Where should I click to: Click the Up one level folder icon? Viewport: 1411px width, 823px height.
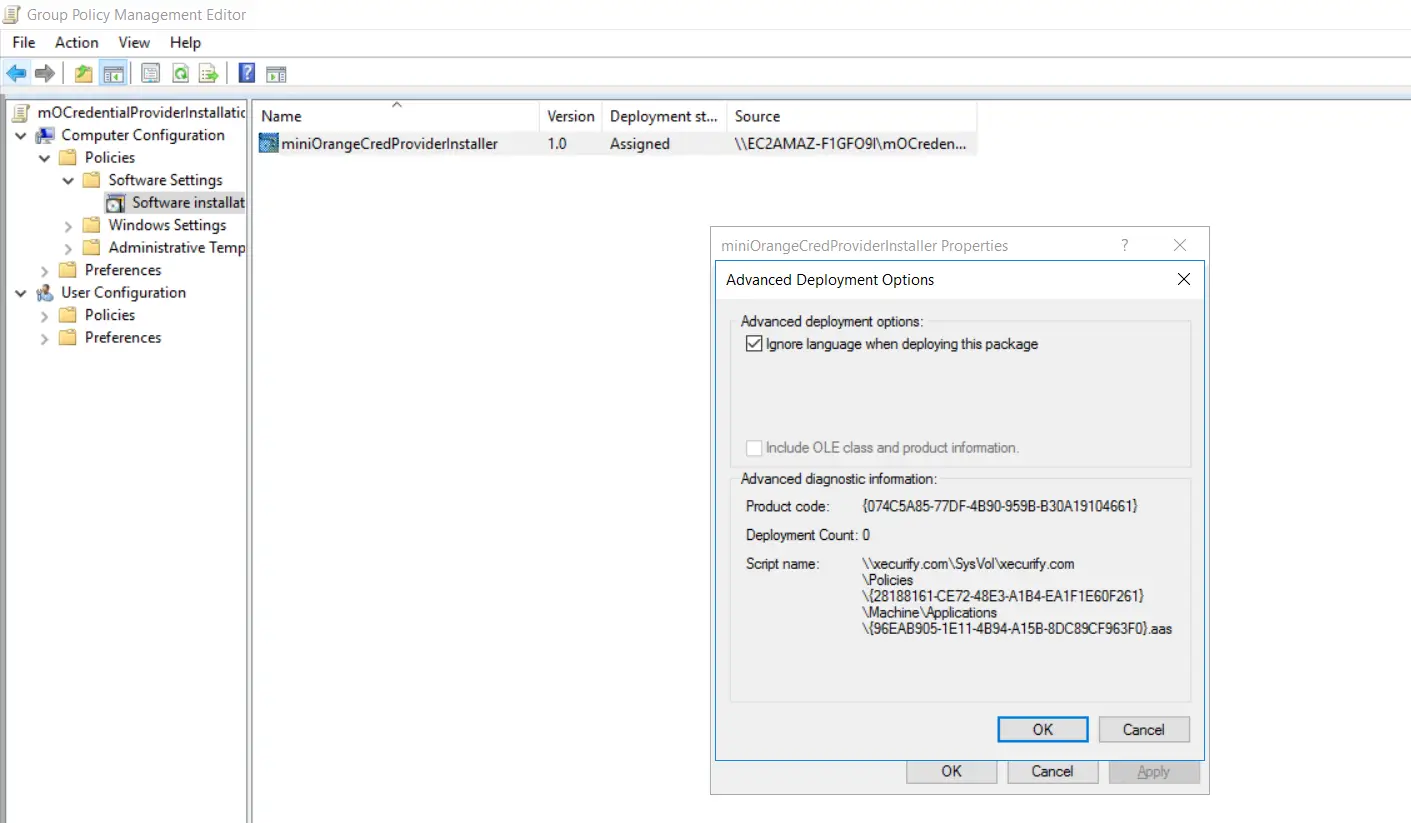[x=84, y=73]
